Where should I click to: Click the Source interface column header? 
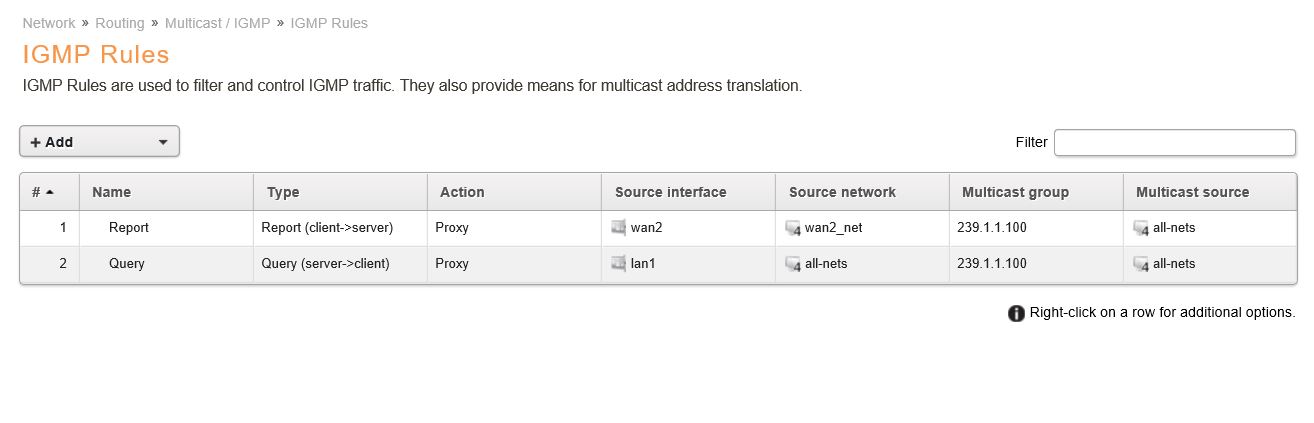click(670, 192)
